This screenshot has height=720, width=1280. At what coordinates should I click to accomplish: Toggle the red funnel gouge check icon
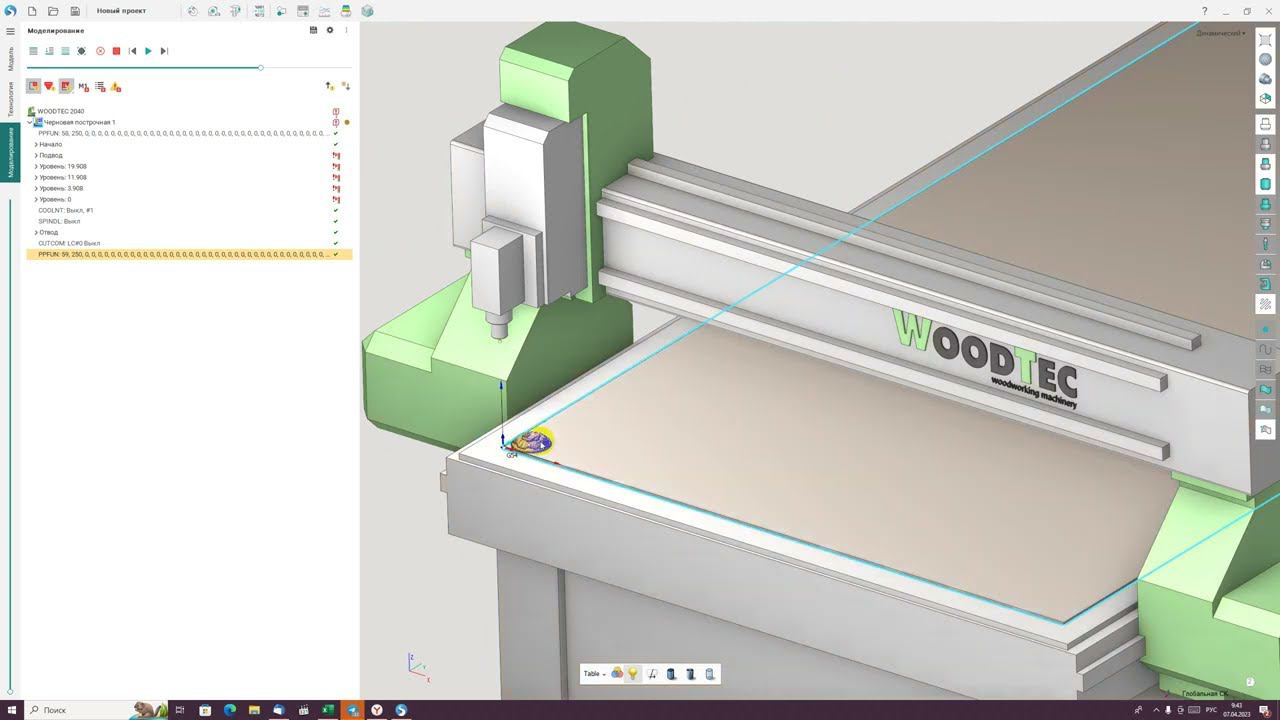point(49,87)
